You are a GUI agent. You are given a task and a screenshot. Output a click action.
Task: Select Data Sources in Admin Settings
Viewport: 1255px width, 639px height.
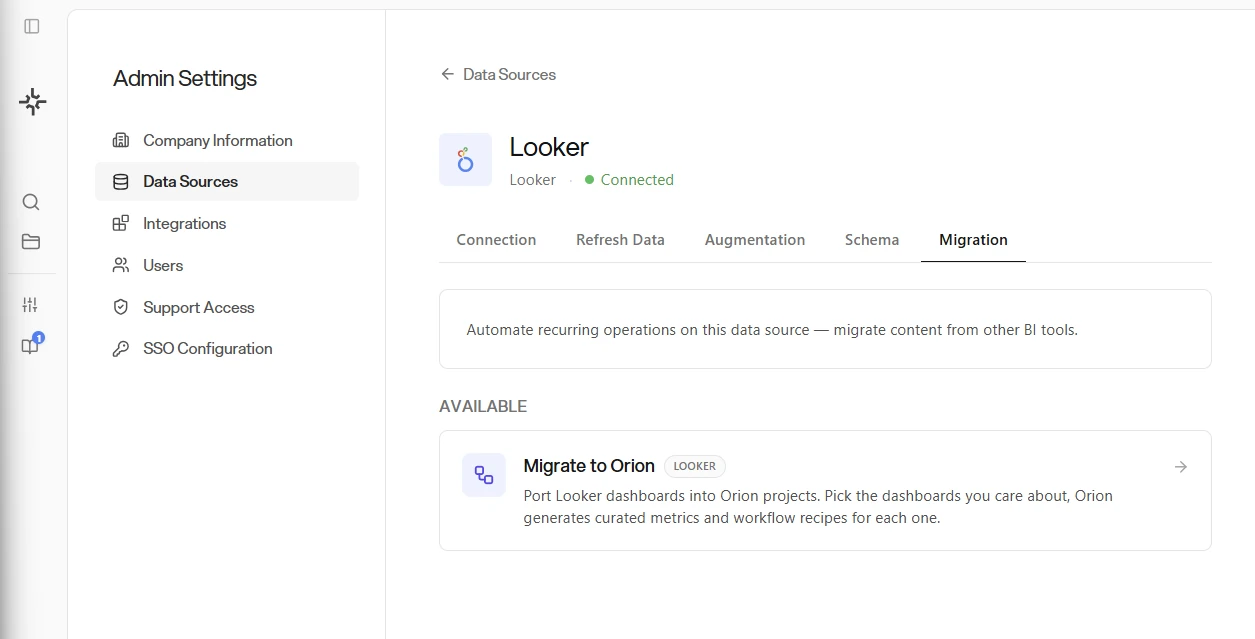(x=227, y=182)
